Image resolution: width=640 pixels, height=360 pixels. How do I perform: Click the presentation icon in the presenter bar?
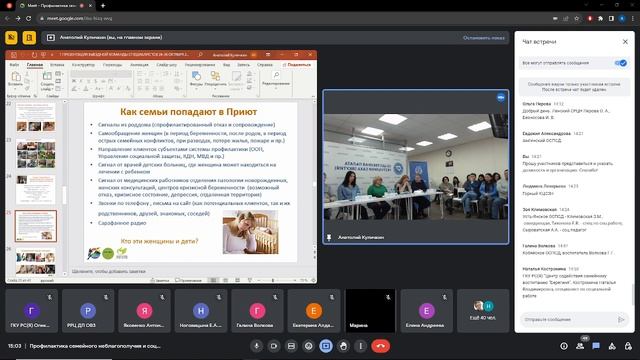click(x=51, y=38)
